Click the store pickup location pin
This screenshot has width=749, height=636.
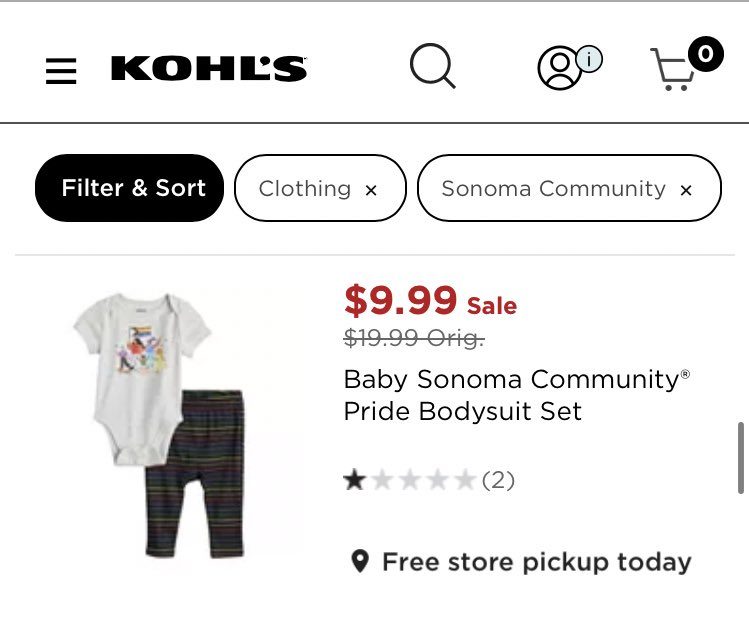(x=360, y=561)
